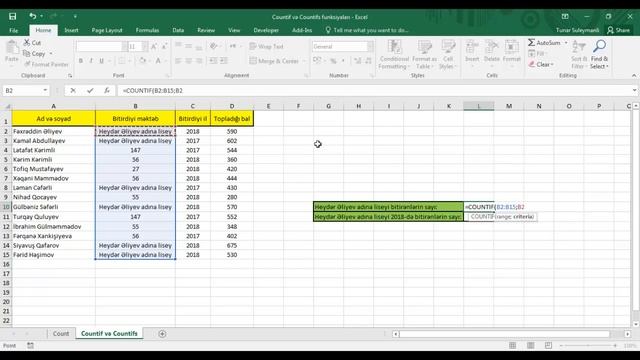Expand the Merge & Center dropdown arrow

coord(304,61)
